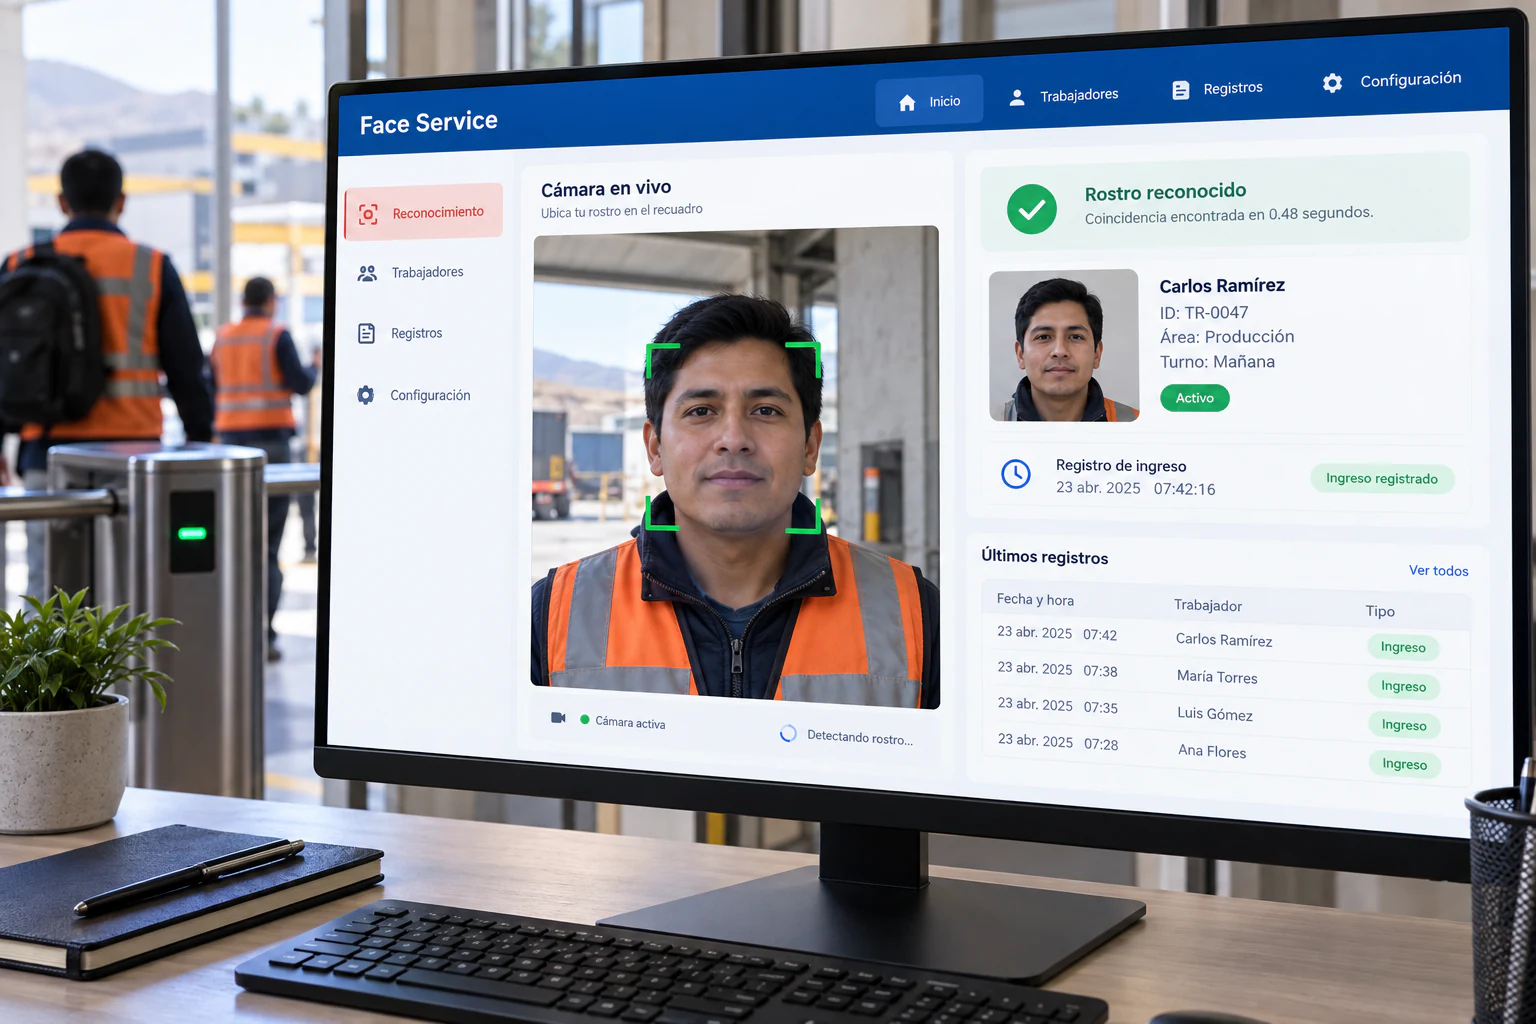Screen dimensions: 1536x1024
Task: Select Configuración label in the sidebar
Action: click(x=430, y=395)
